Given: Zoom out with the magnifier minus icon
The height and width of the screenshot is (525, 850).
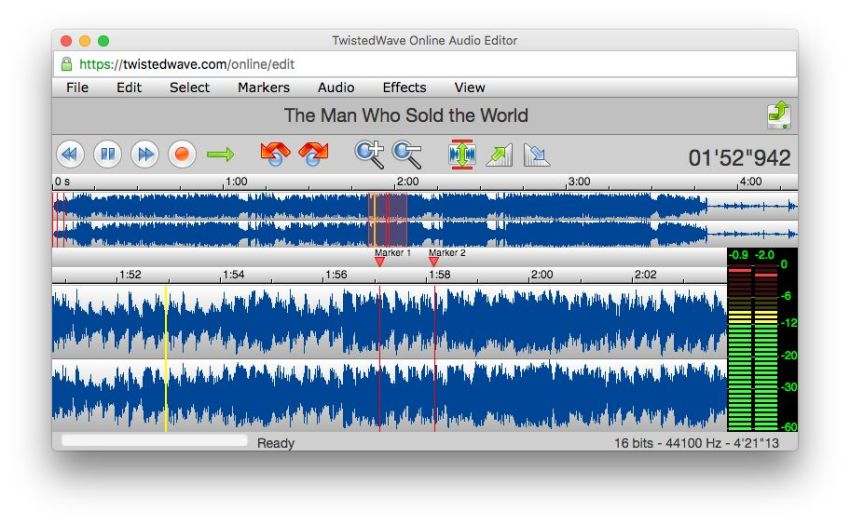Looking at the screenshot, I should click(x=407, y=155).
